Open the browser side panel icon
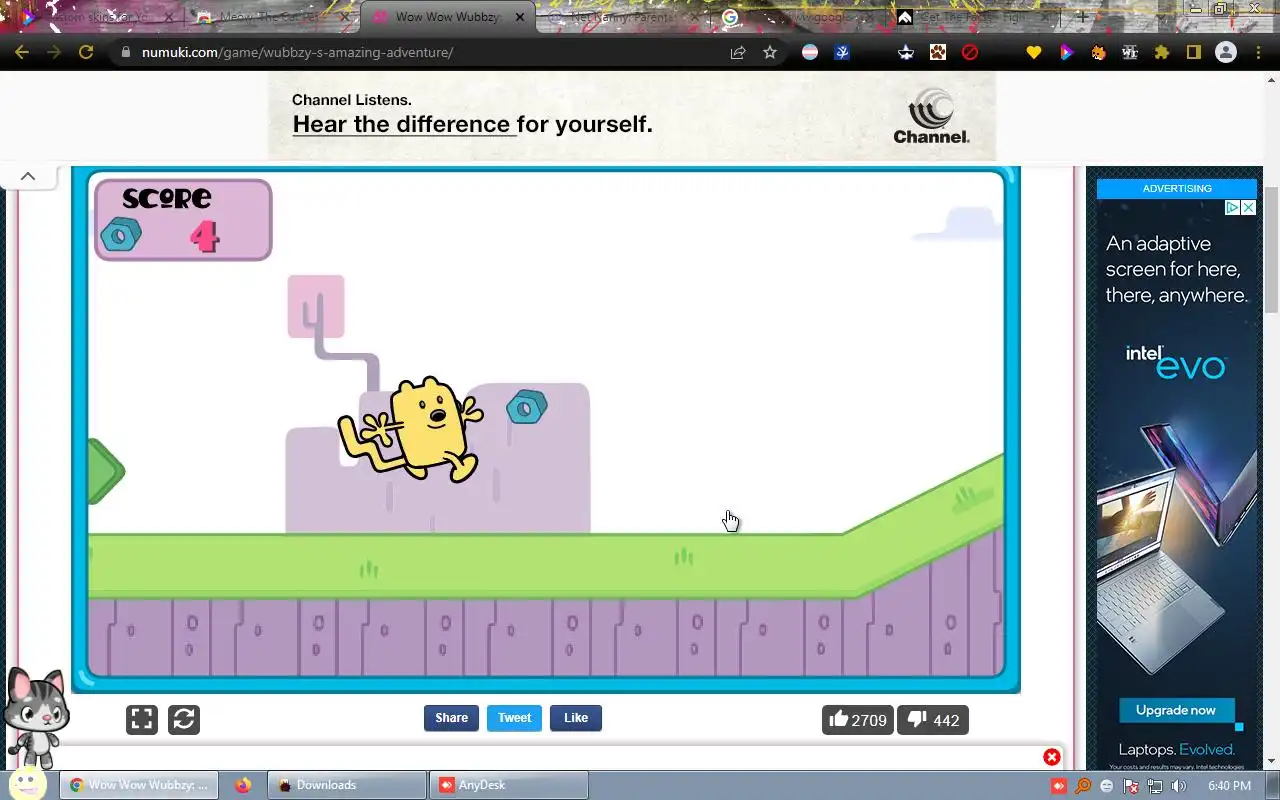The height and width of the screenshot is (800, 1280). (1194, 52)
